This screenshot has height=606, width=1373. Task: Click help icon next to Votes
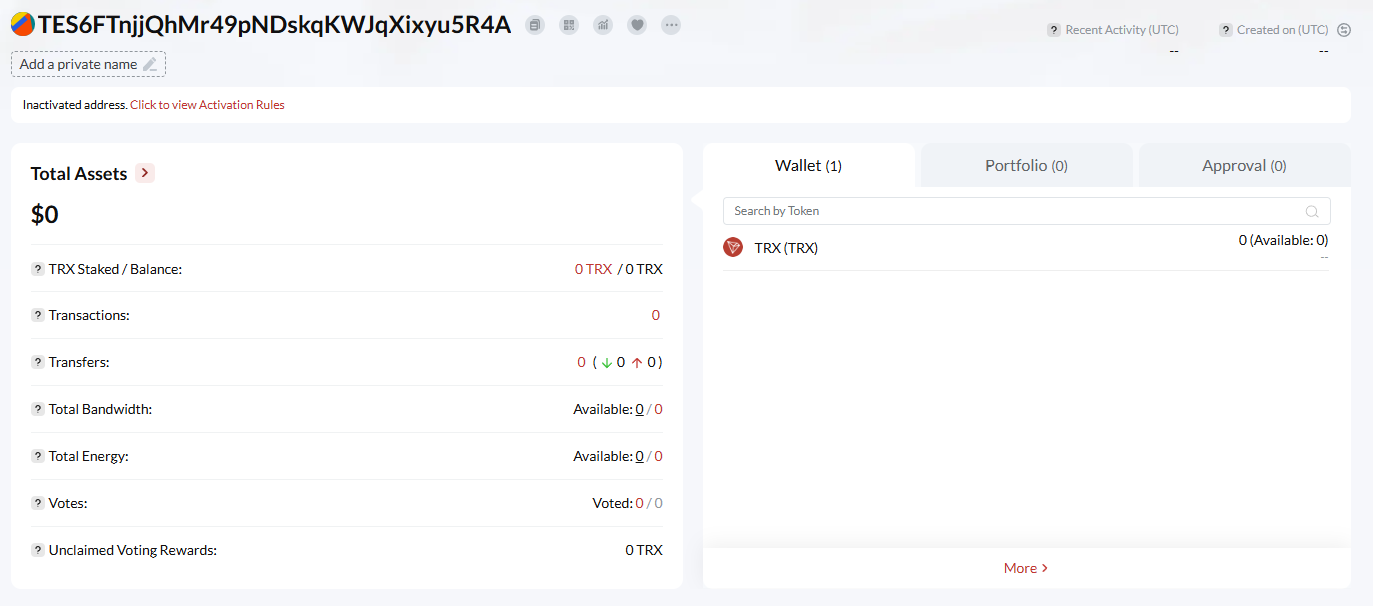[38, 503]
